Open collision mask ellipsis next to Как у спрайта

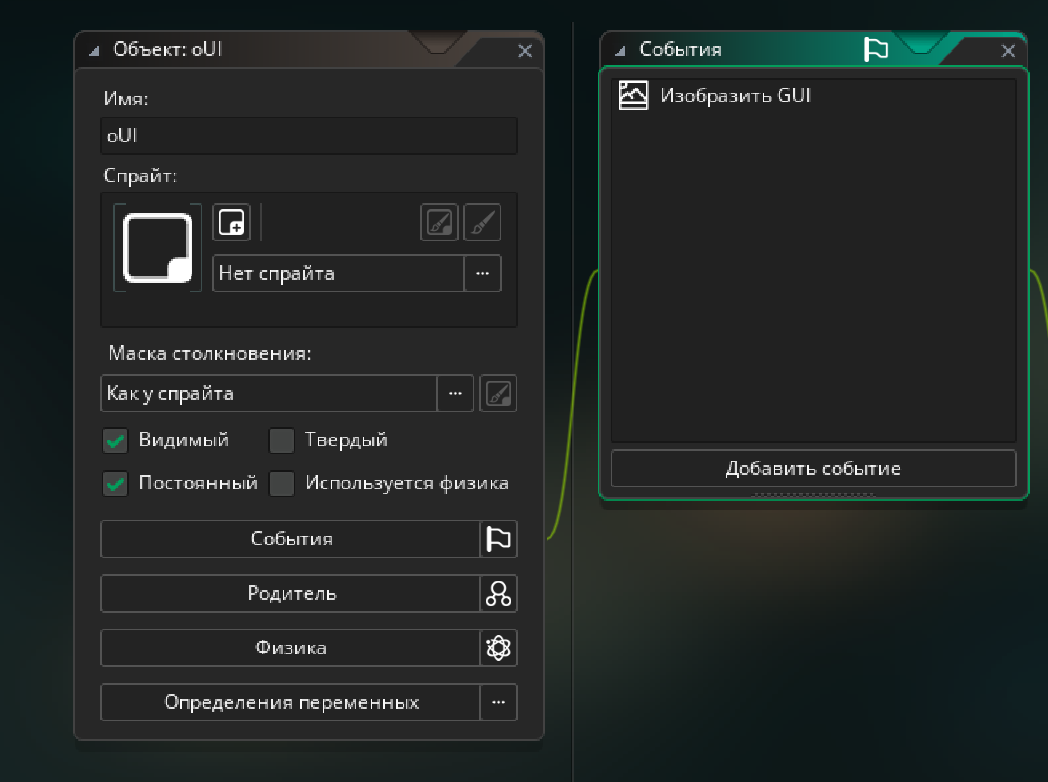click(x=455, y=394)
